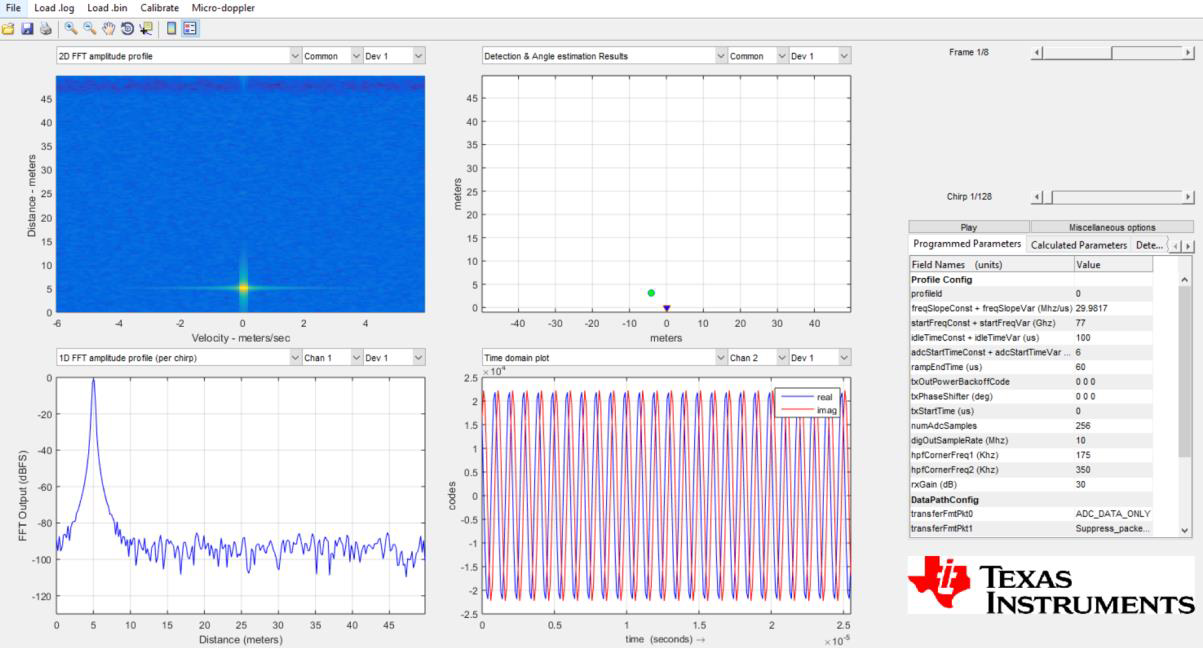
Task: Click the ADC_DATA_ONLY value cell
Action: click(1113, 514)
